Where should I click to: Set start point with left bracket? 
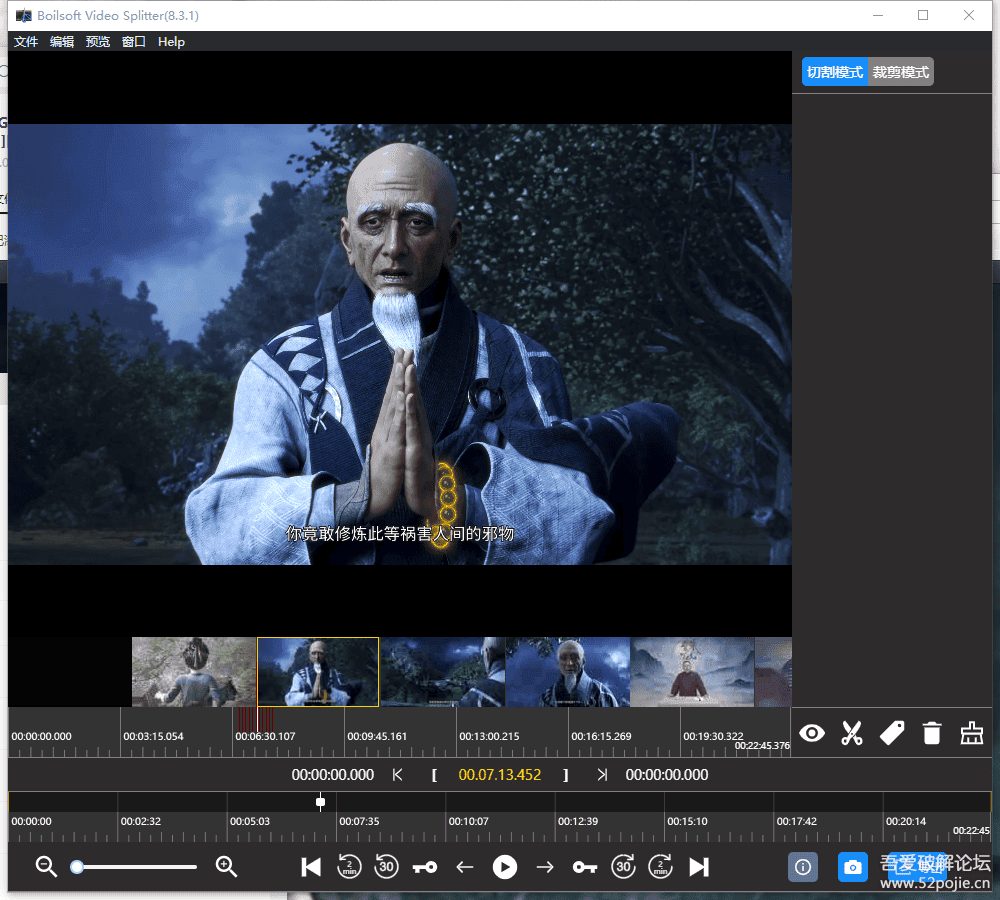point(434,775)
